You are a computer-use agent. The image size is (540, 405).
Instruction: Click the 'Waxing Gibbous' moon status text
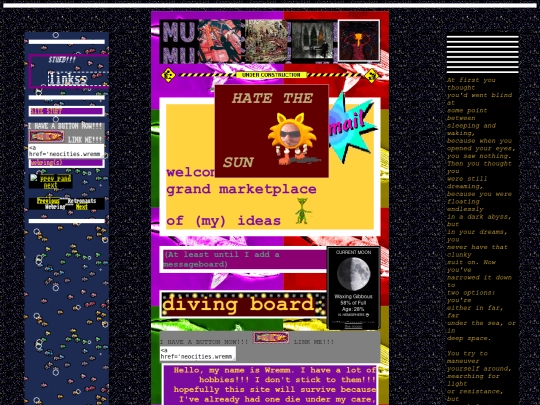click(x=353, y=296)
